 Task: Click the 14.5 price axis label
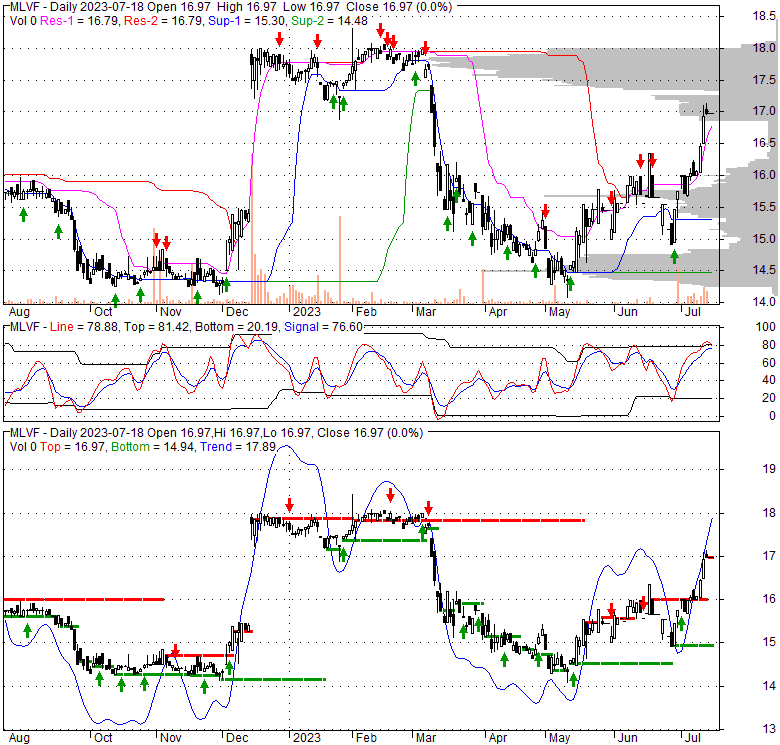click(764, 270)
